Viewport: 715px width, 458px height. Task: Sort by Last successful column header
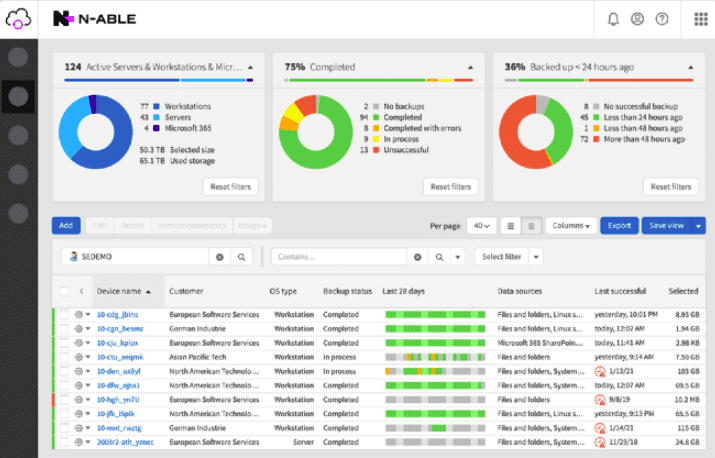click(x=620, y=291)
